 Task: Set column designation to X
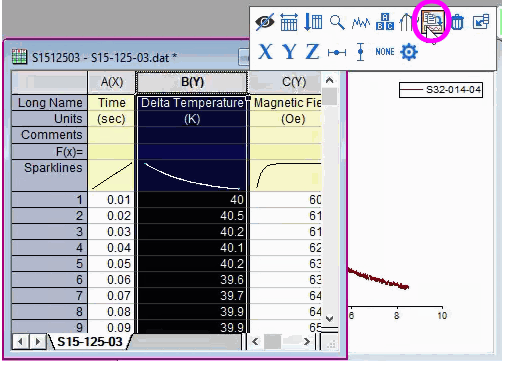(265, 52)
